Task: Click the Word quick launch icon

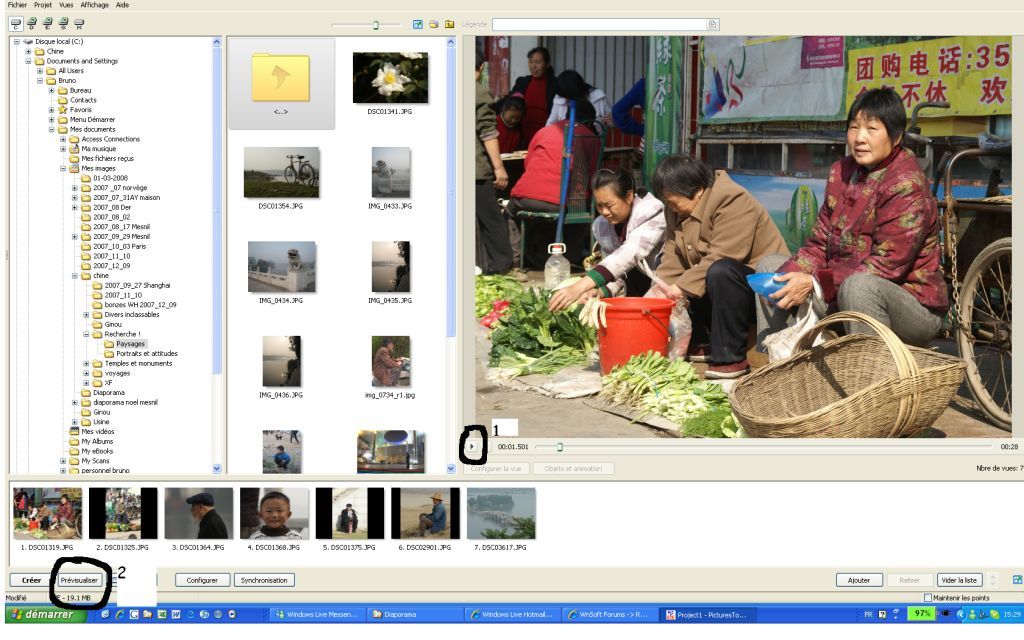Action: (x=176, y=615)
